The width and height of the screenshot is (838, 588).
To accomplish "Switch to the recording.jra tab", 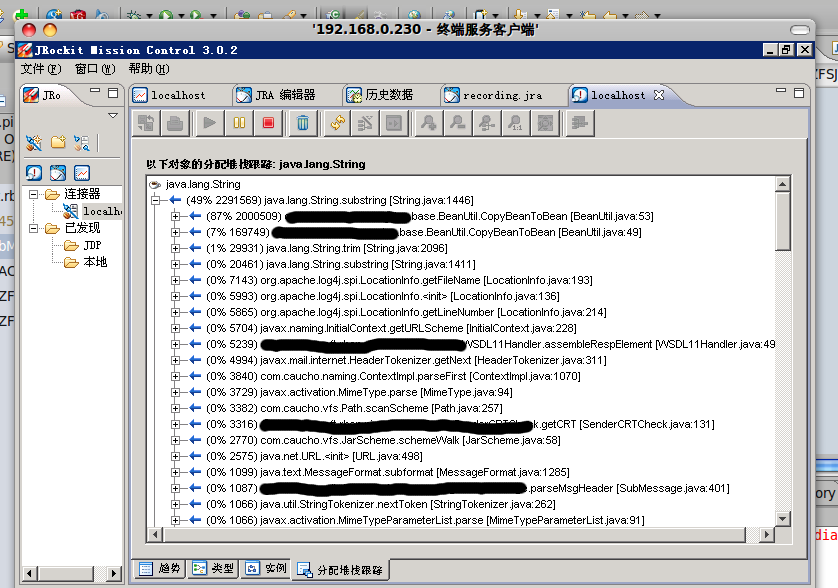I will click(493, 95).
